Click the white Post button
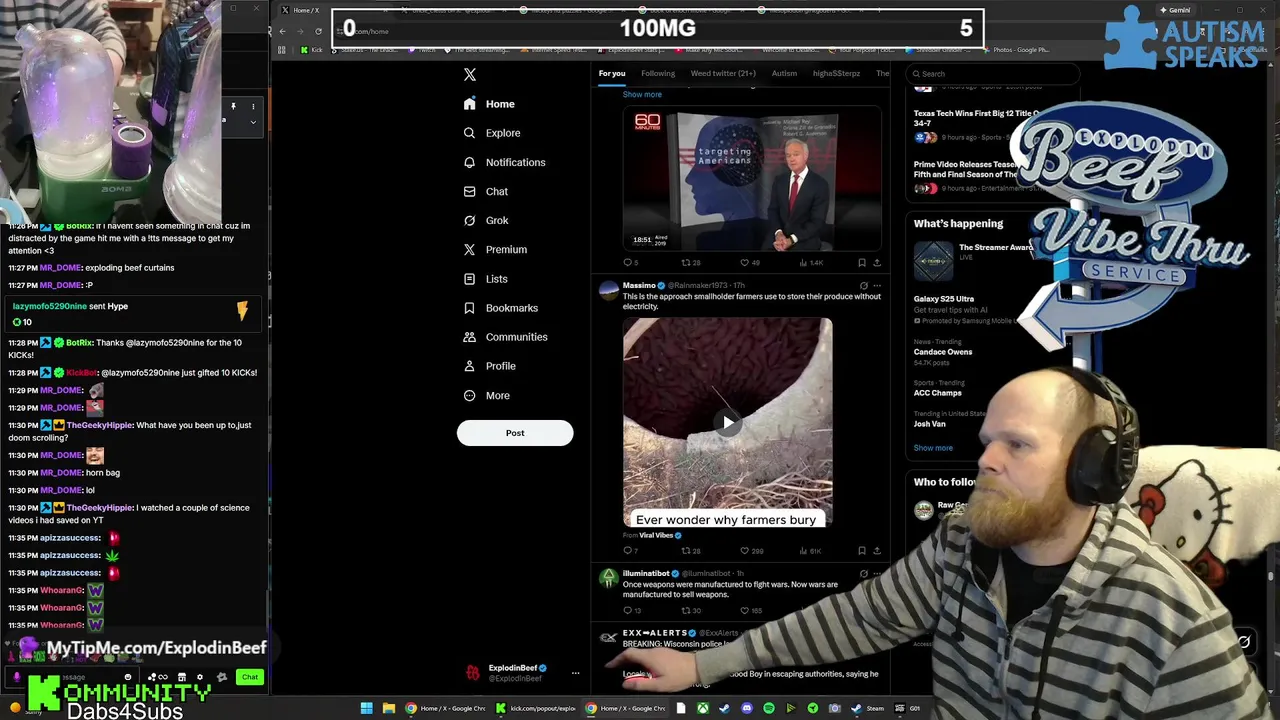1280x720 pixels. point(515,433)
